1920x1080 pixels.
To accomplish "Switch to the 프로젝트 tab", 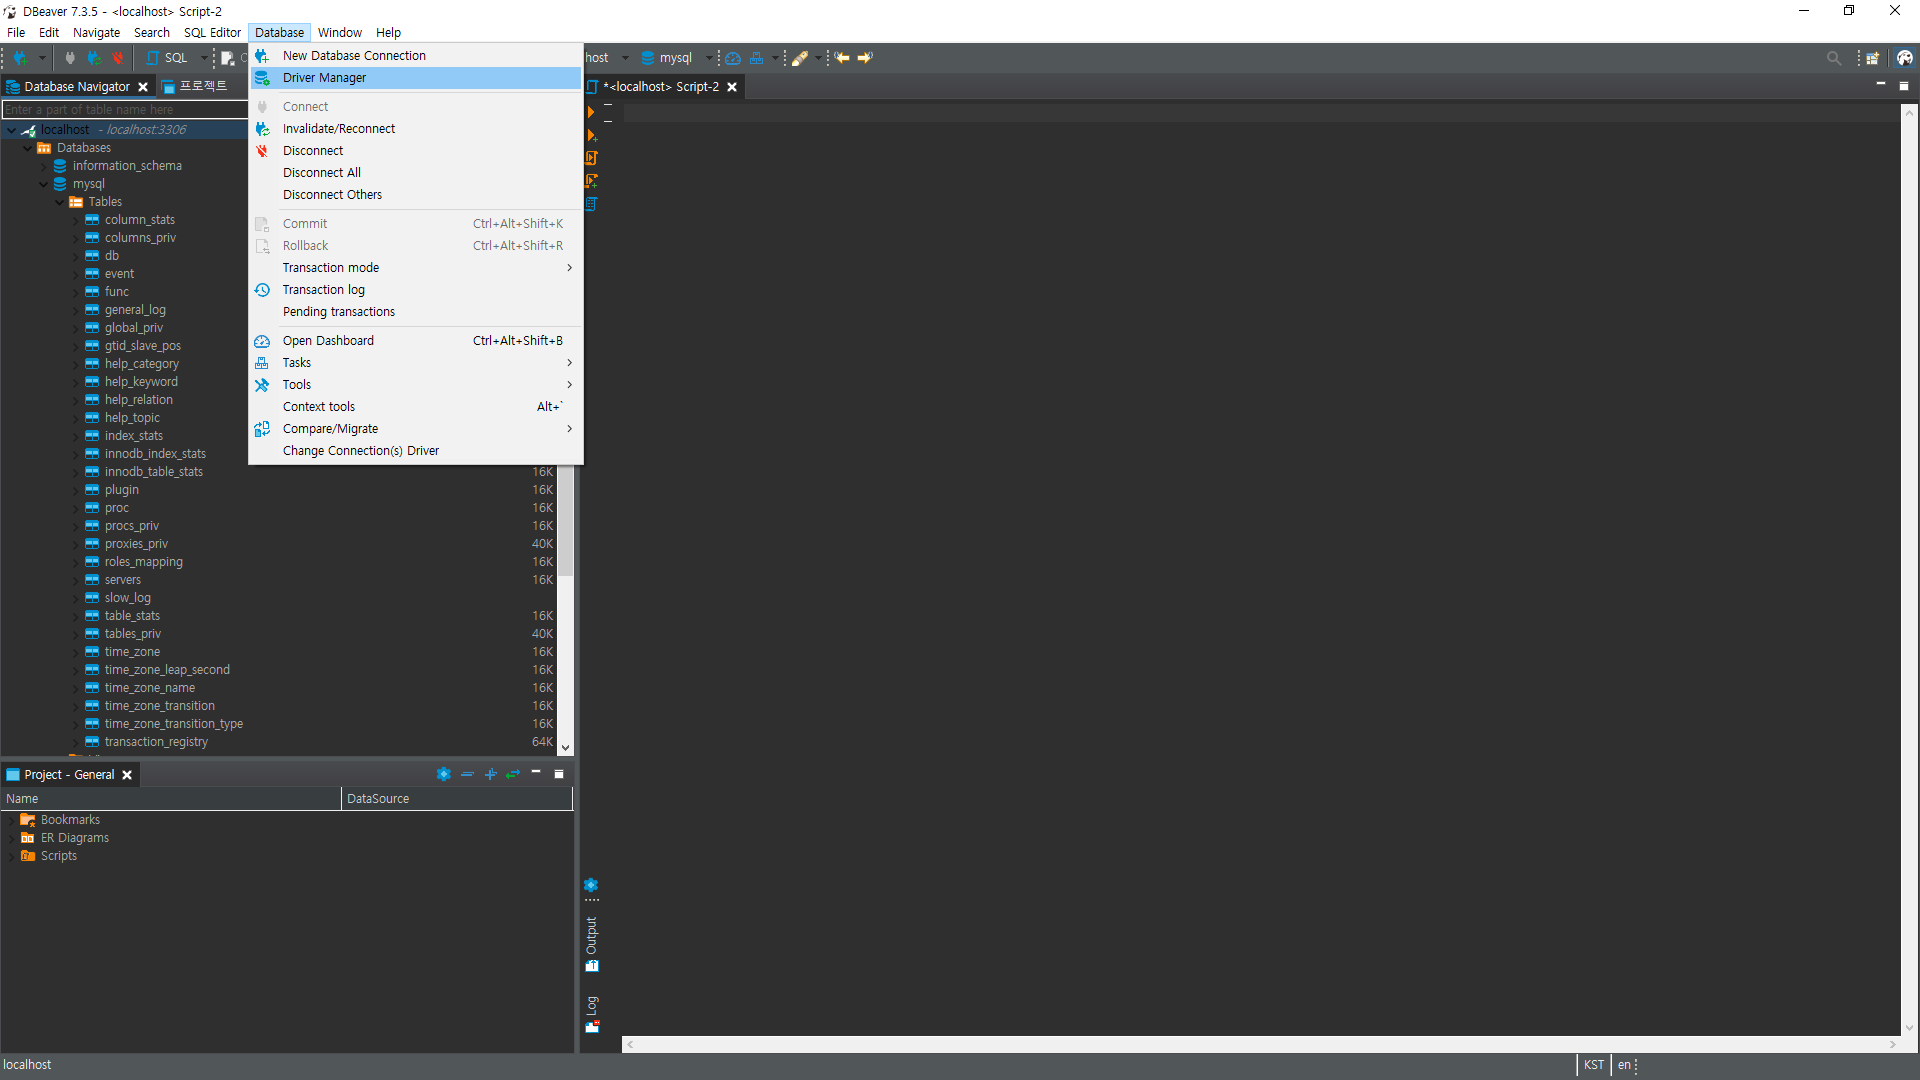I will pyautogui.click(x=202, y=87).
